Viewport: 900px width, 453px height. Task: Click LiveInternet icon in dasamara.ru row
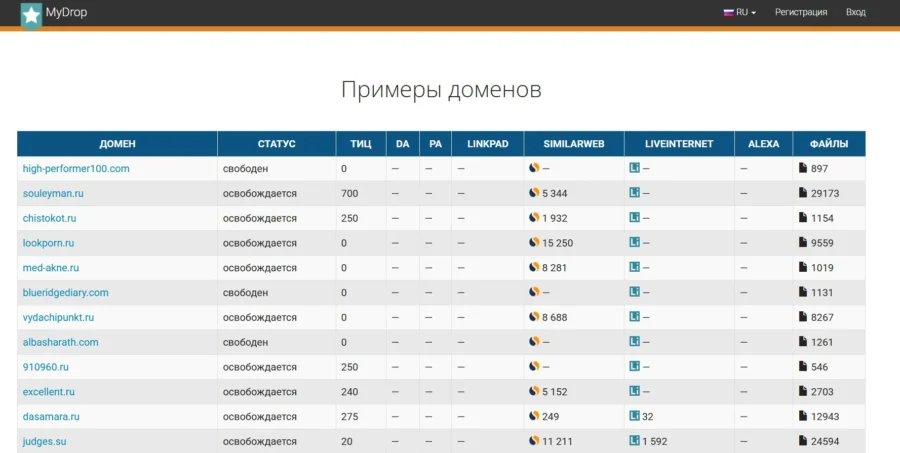coord(634,416)
